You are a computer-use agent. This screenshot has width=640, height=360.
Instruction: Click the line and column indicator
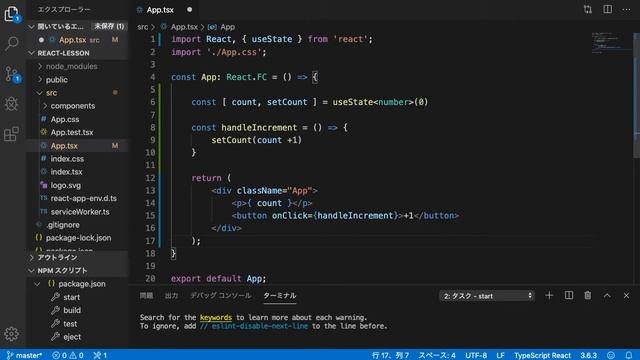tap(390, 355)
